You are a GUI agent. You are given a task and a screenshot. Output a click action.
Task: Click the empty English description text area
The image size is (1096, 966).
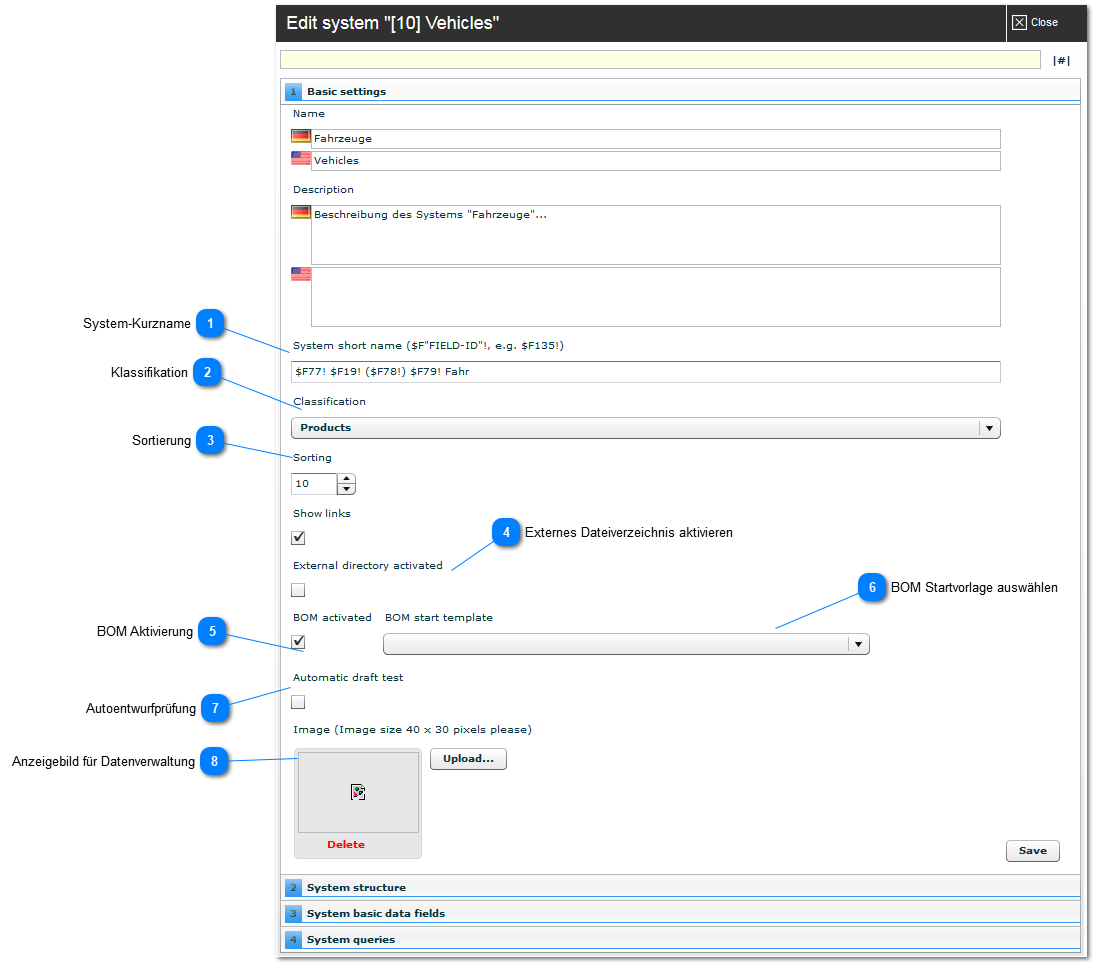(656, 297)
